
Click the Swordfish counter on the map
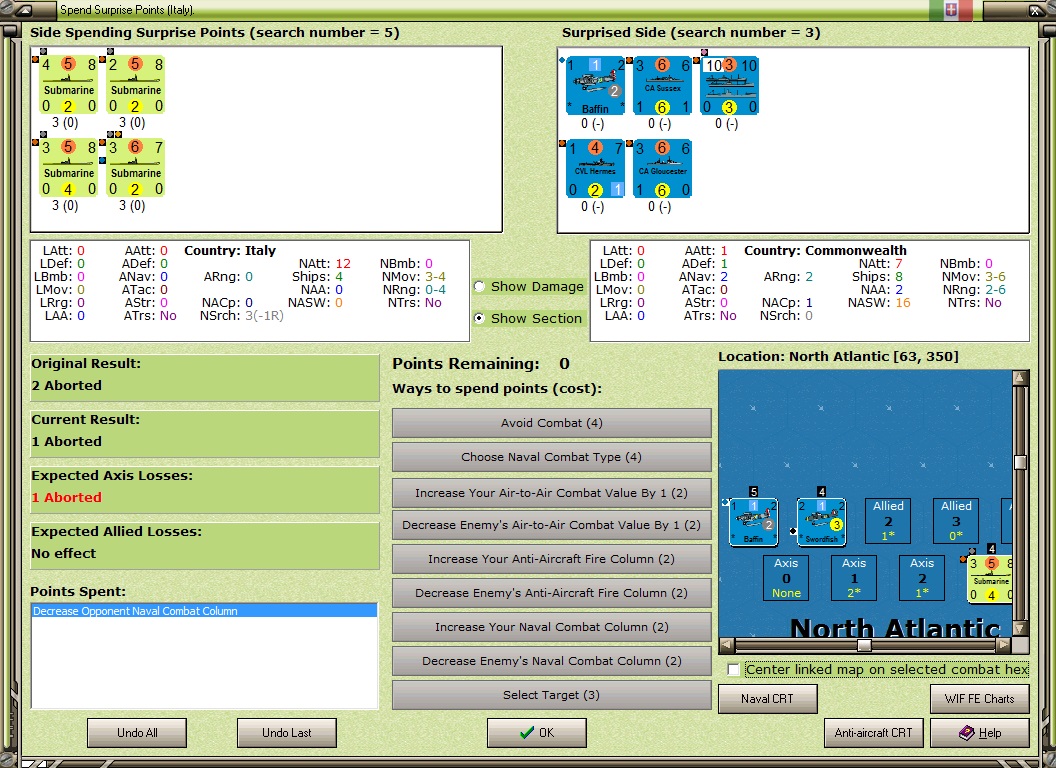click(x=822, y=522)
